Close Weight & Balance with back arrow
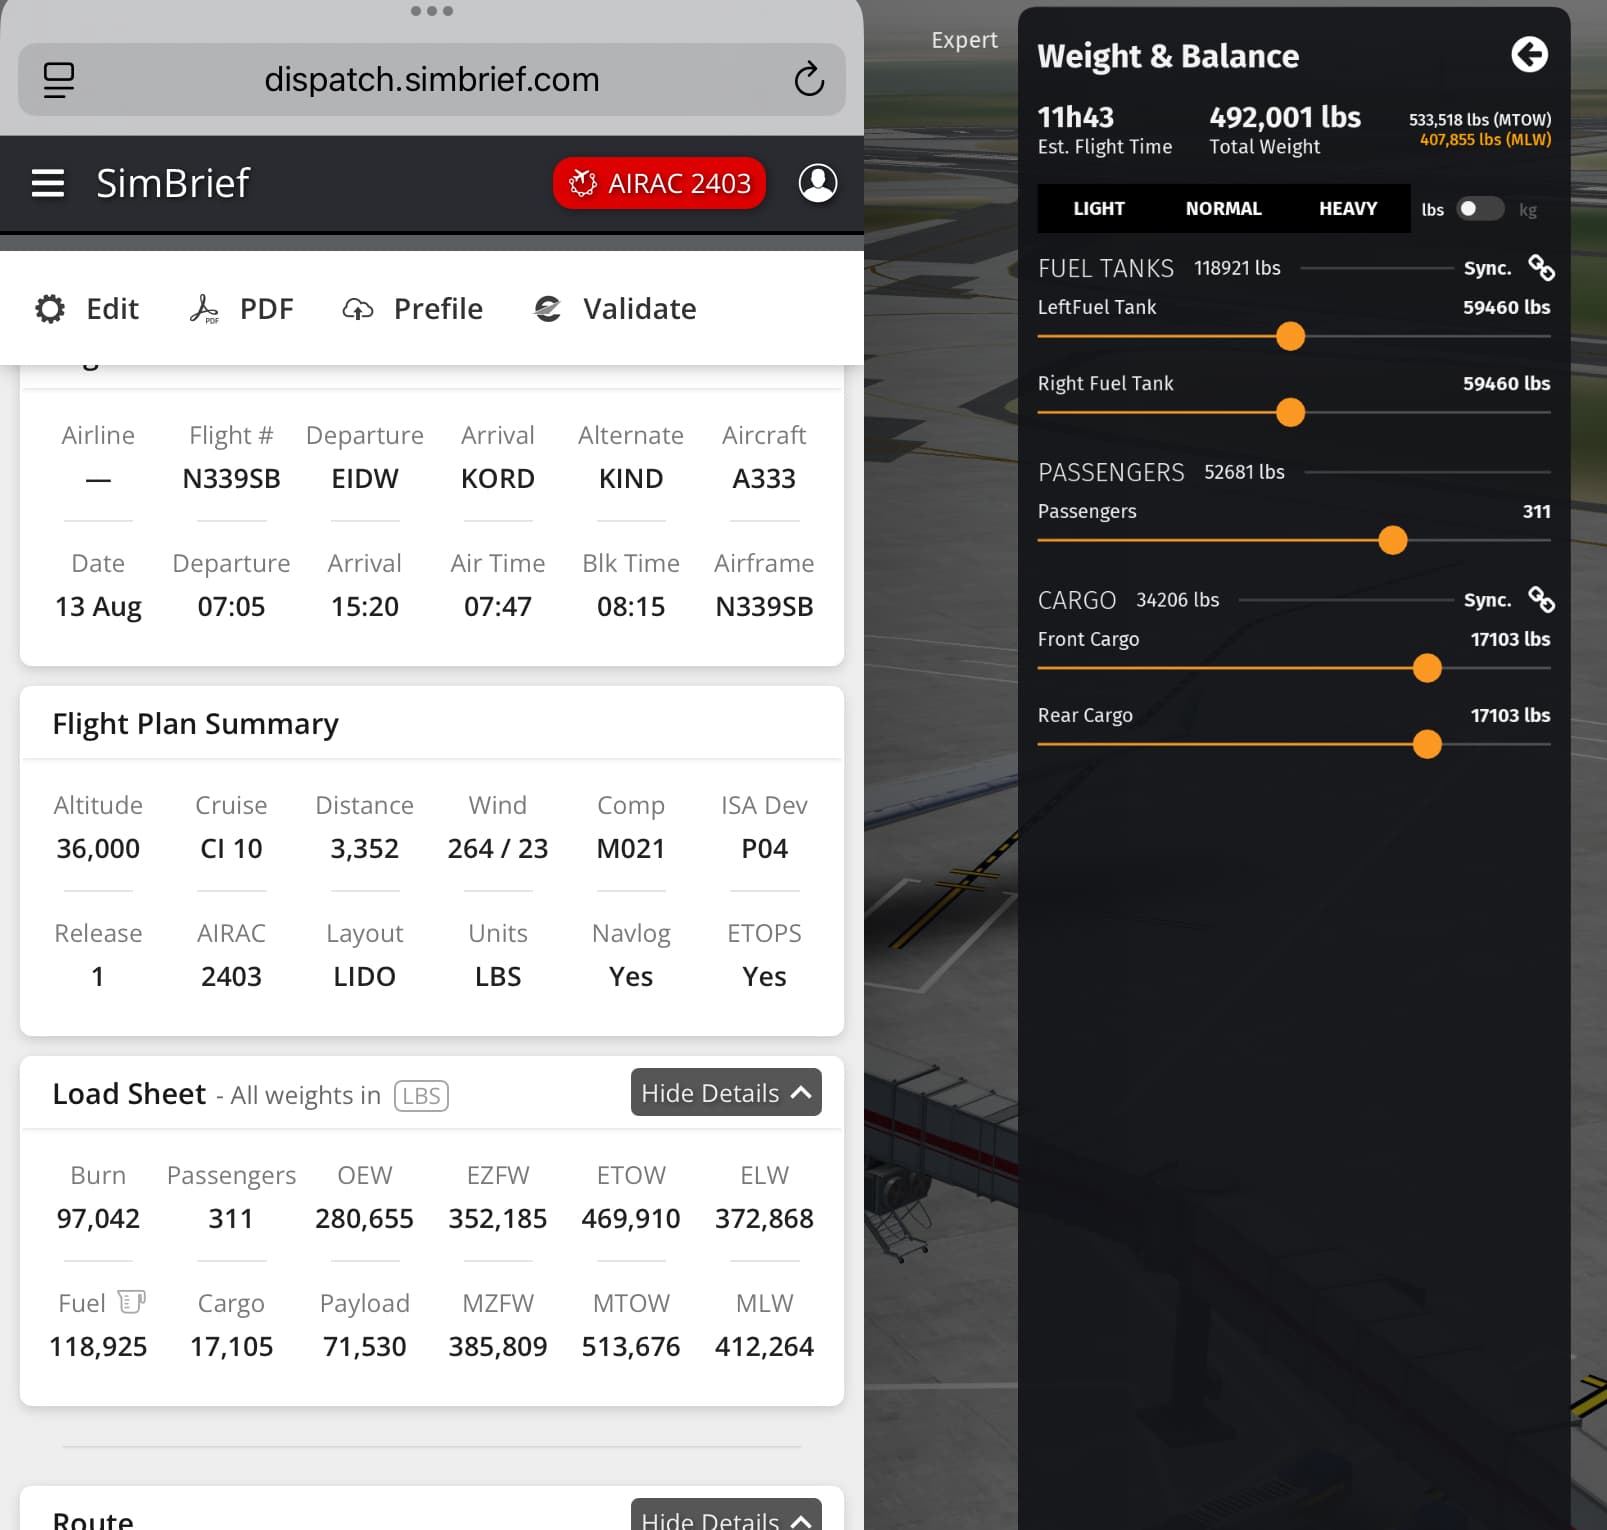 (1529, 55)
